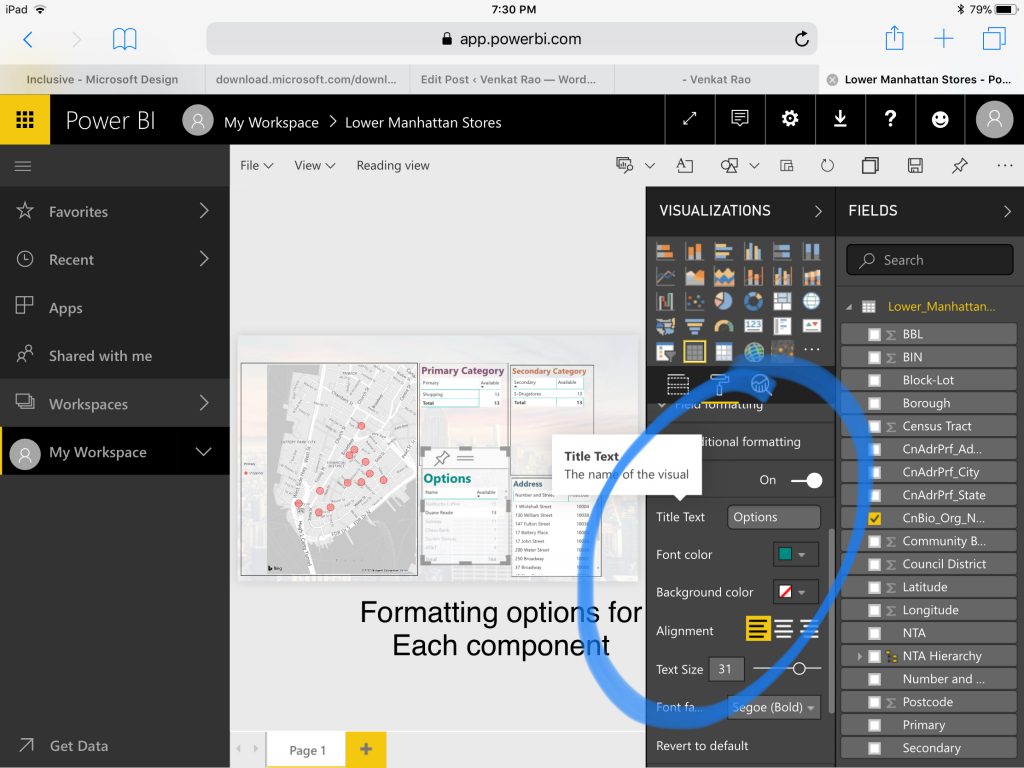Click the smiley feedback icon

(940, 119)
